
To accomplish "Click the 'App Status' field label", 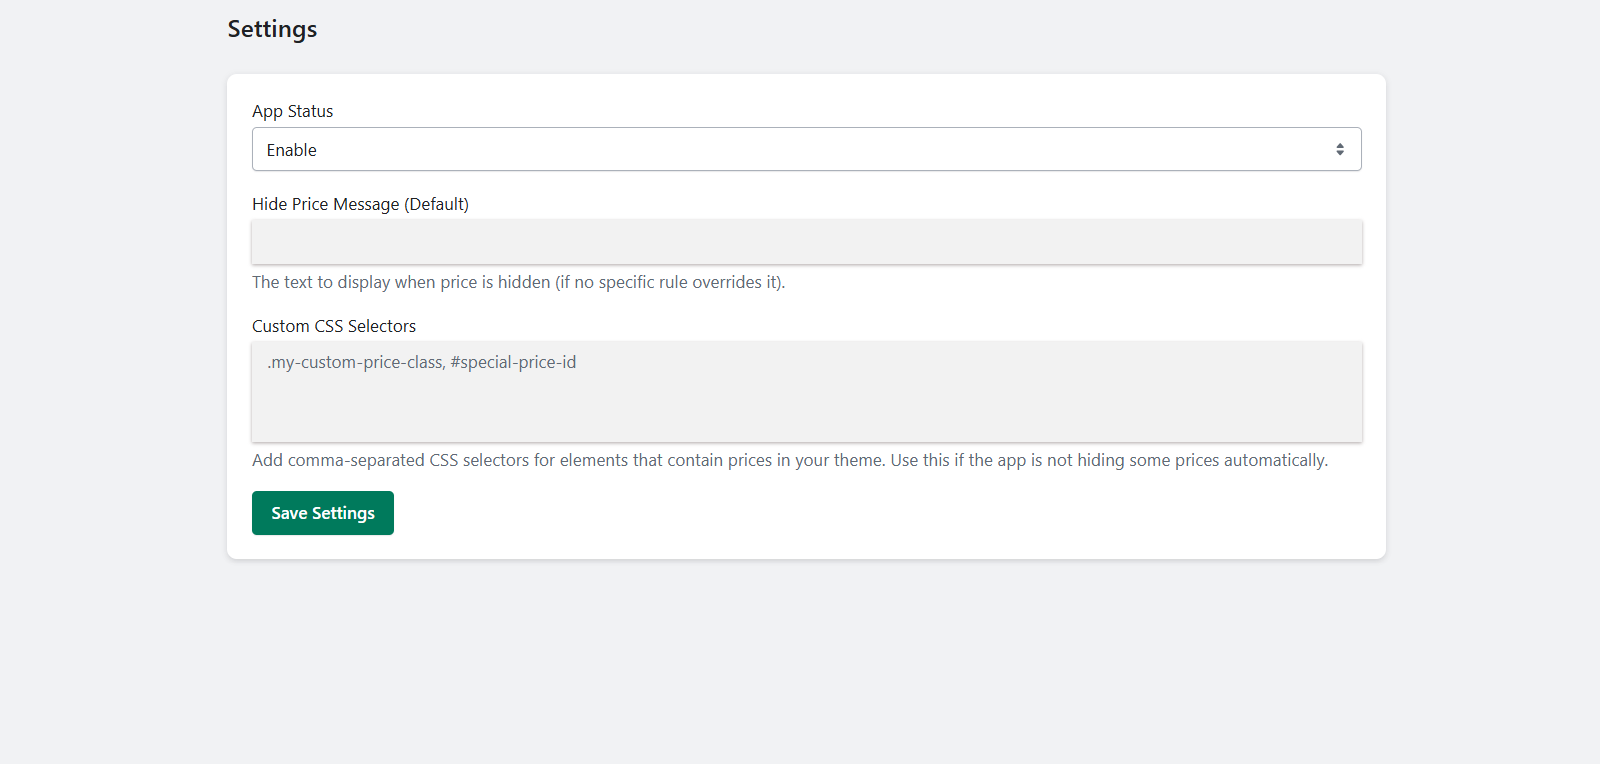I will (x=292, y=111).
